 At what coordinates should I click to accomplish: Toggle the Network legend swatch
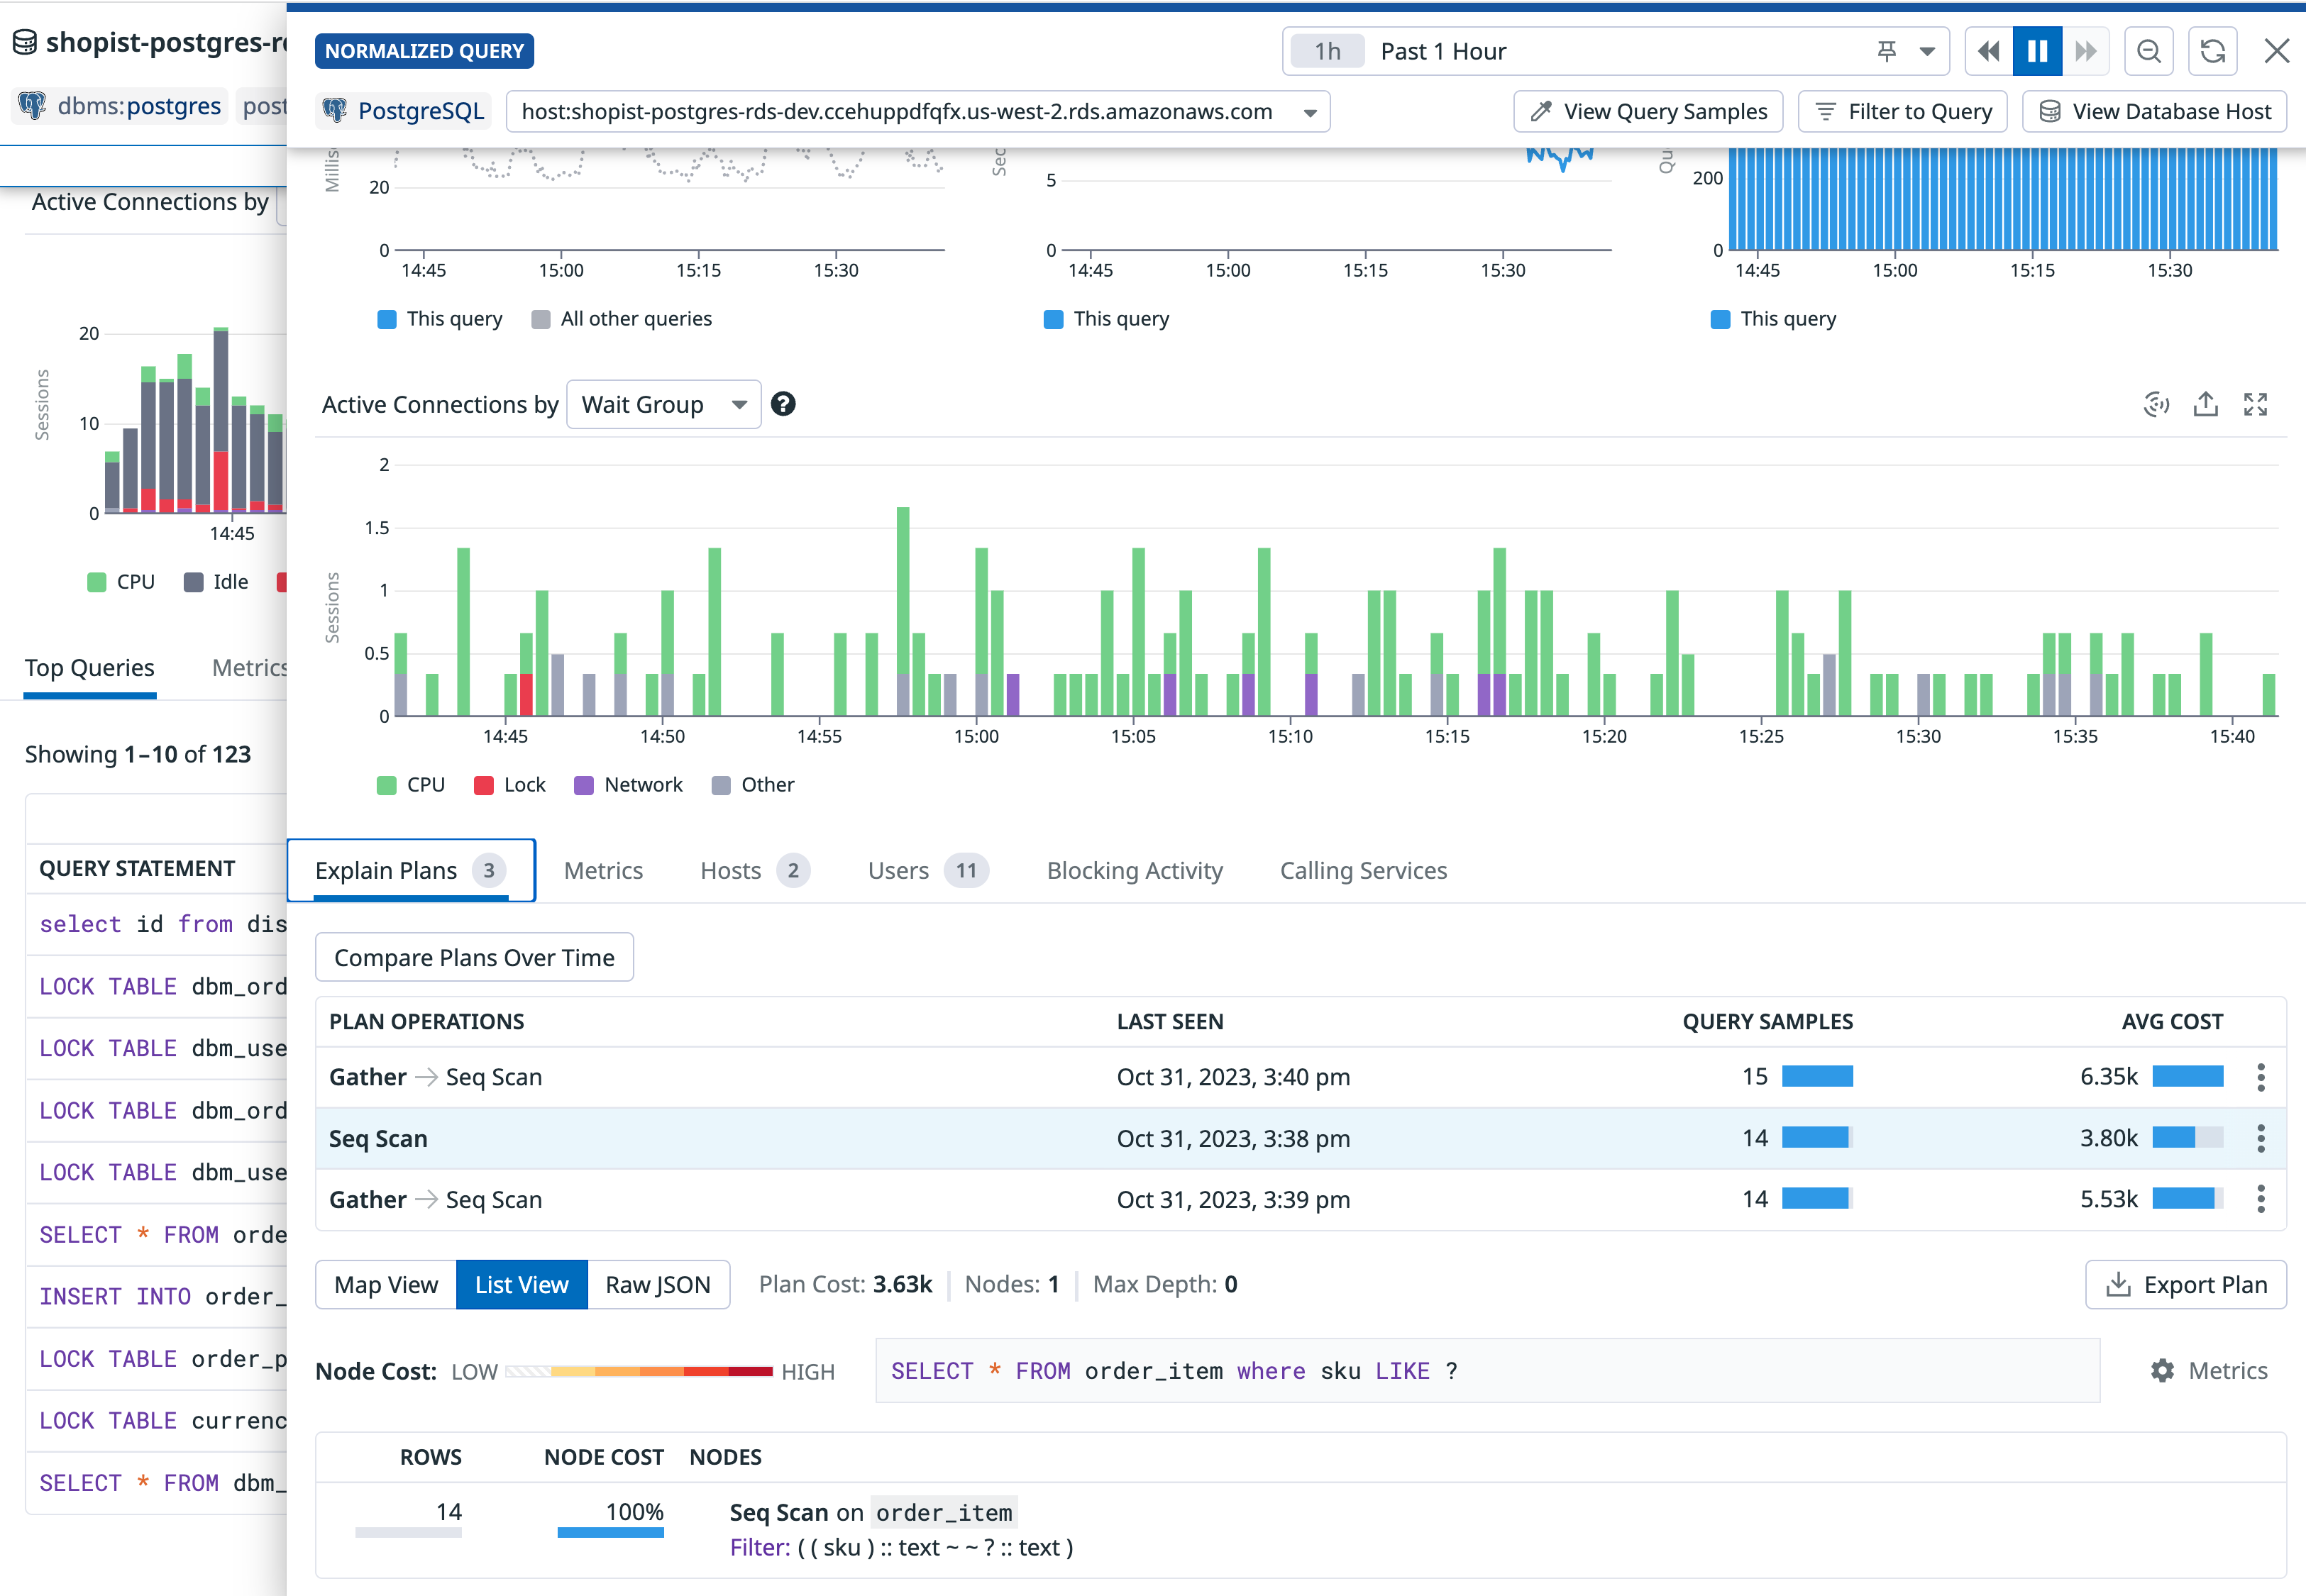click(584, 785)
